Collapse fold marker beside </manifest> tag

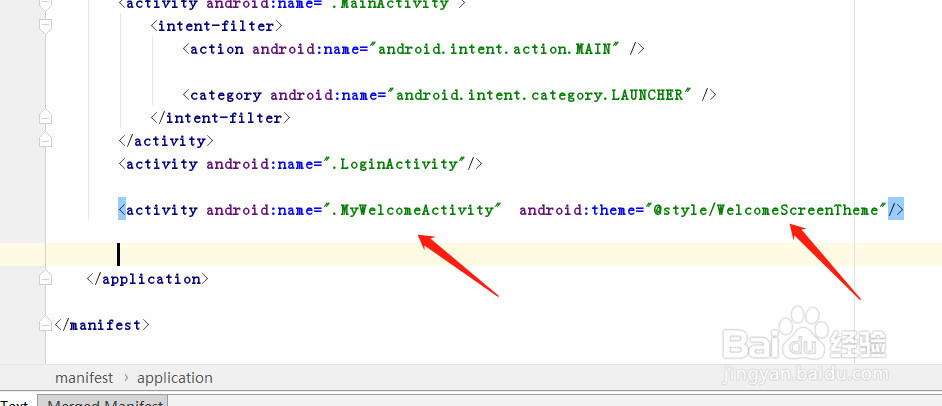pos(45,325)
